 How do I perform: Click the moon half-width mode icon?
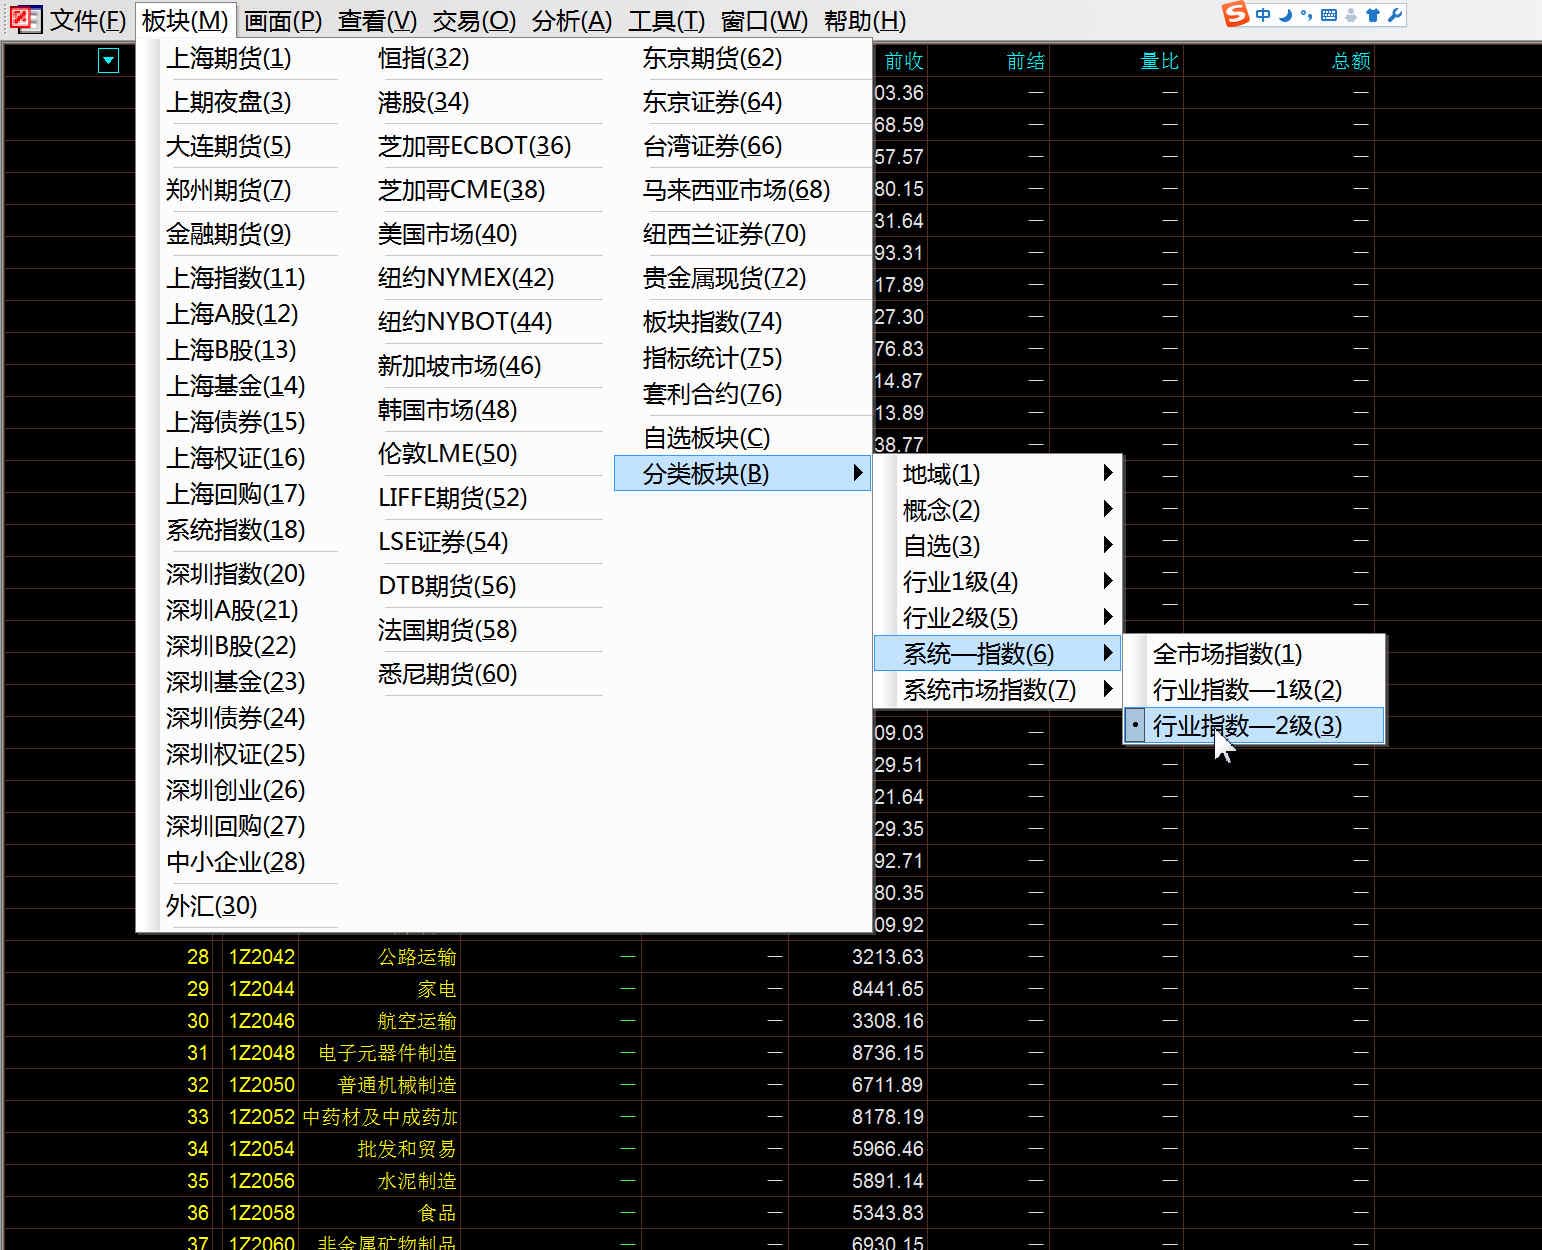(x=1286, y=15)
